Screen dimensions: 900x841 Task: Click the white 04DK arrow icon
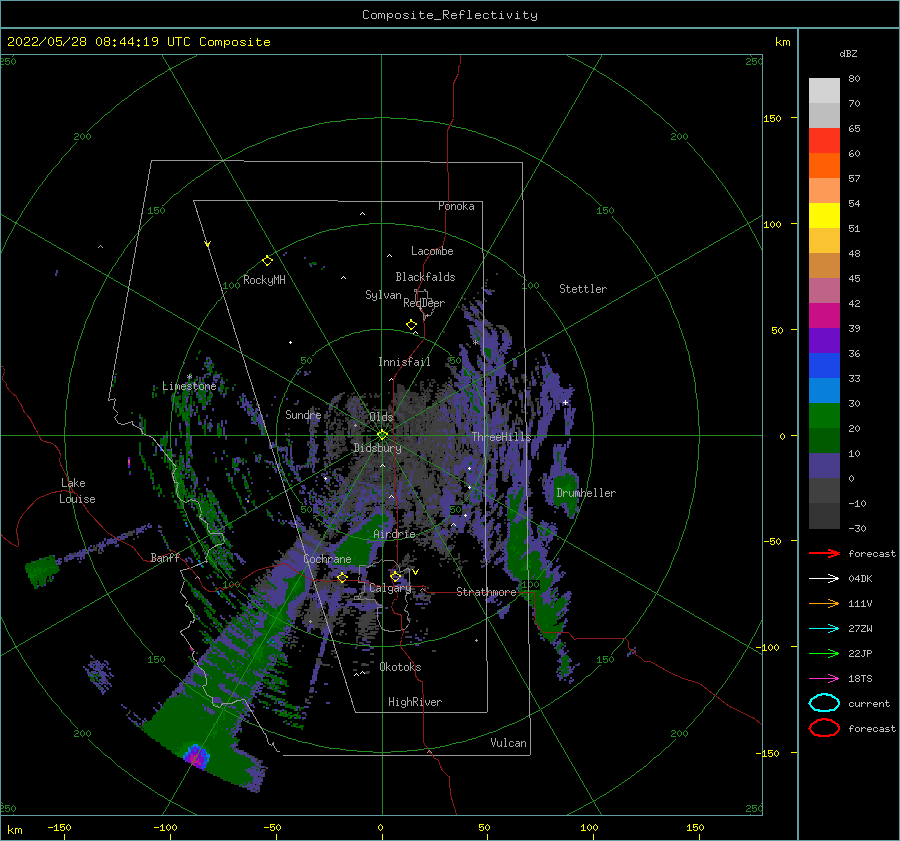(824, 579)
